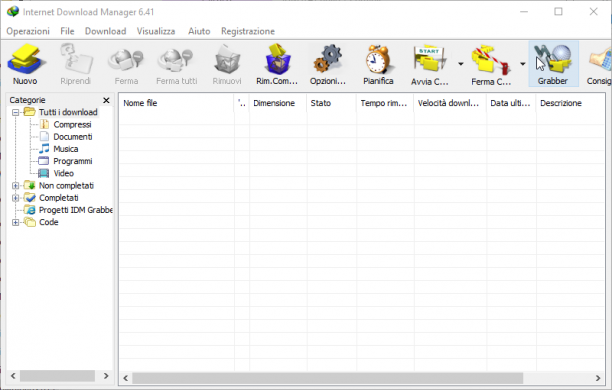The height and width of the screenshot is (390, 612).
Task: Sort by Data ulti... column header
Action: pyautogui.click(x=511, y=103)
